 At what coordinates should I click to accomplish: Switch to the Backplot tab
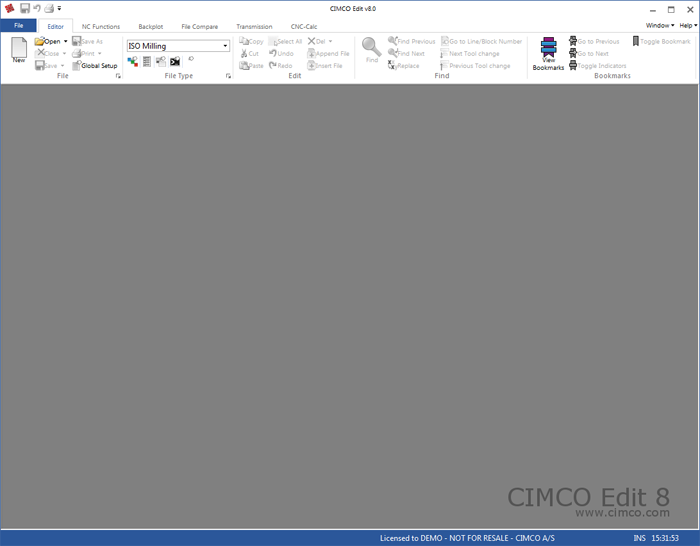(x=150, y=26)
